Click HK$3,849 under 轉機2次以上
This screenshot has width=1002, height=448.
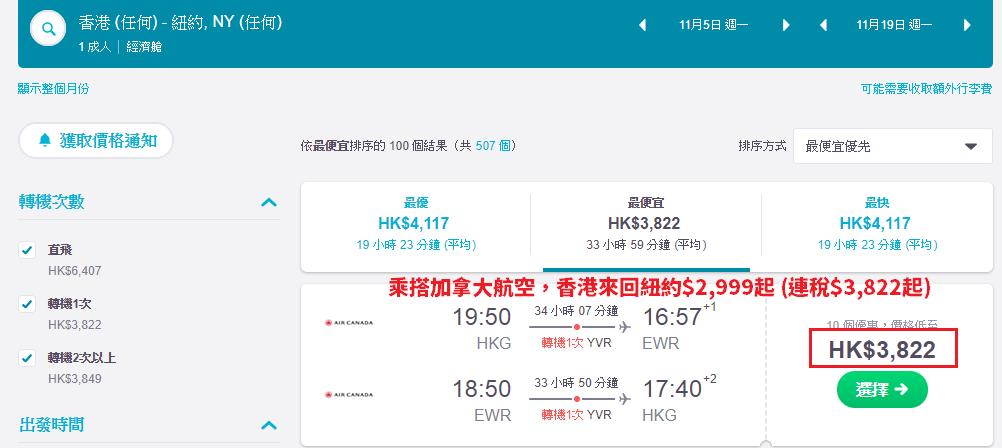75,378
